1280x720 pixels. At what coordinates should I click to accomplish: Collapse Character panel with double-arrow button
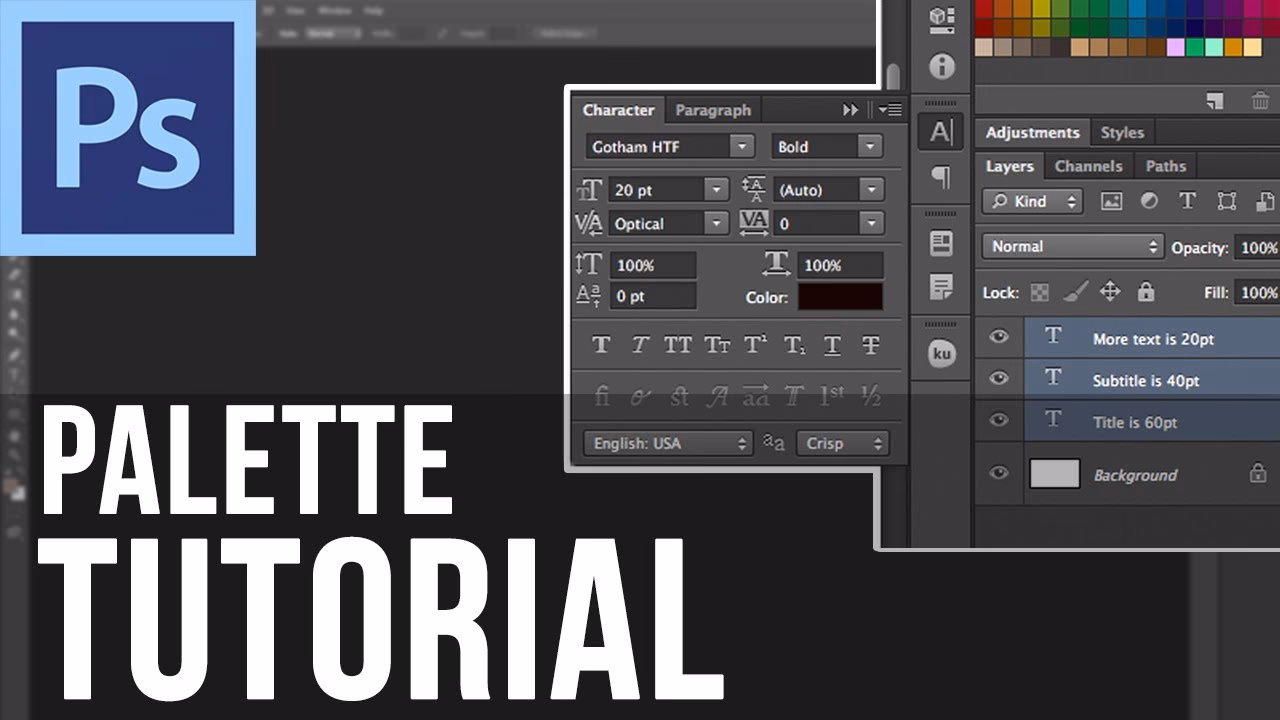(851, 110)
